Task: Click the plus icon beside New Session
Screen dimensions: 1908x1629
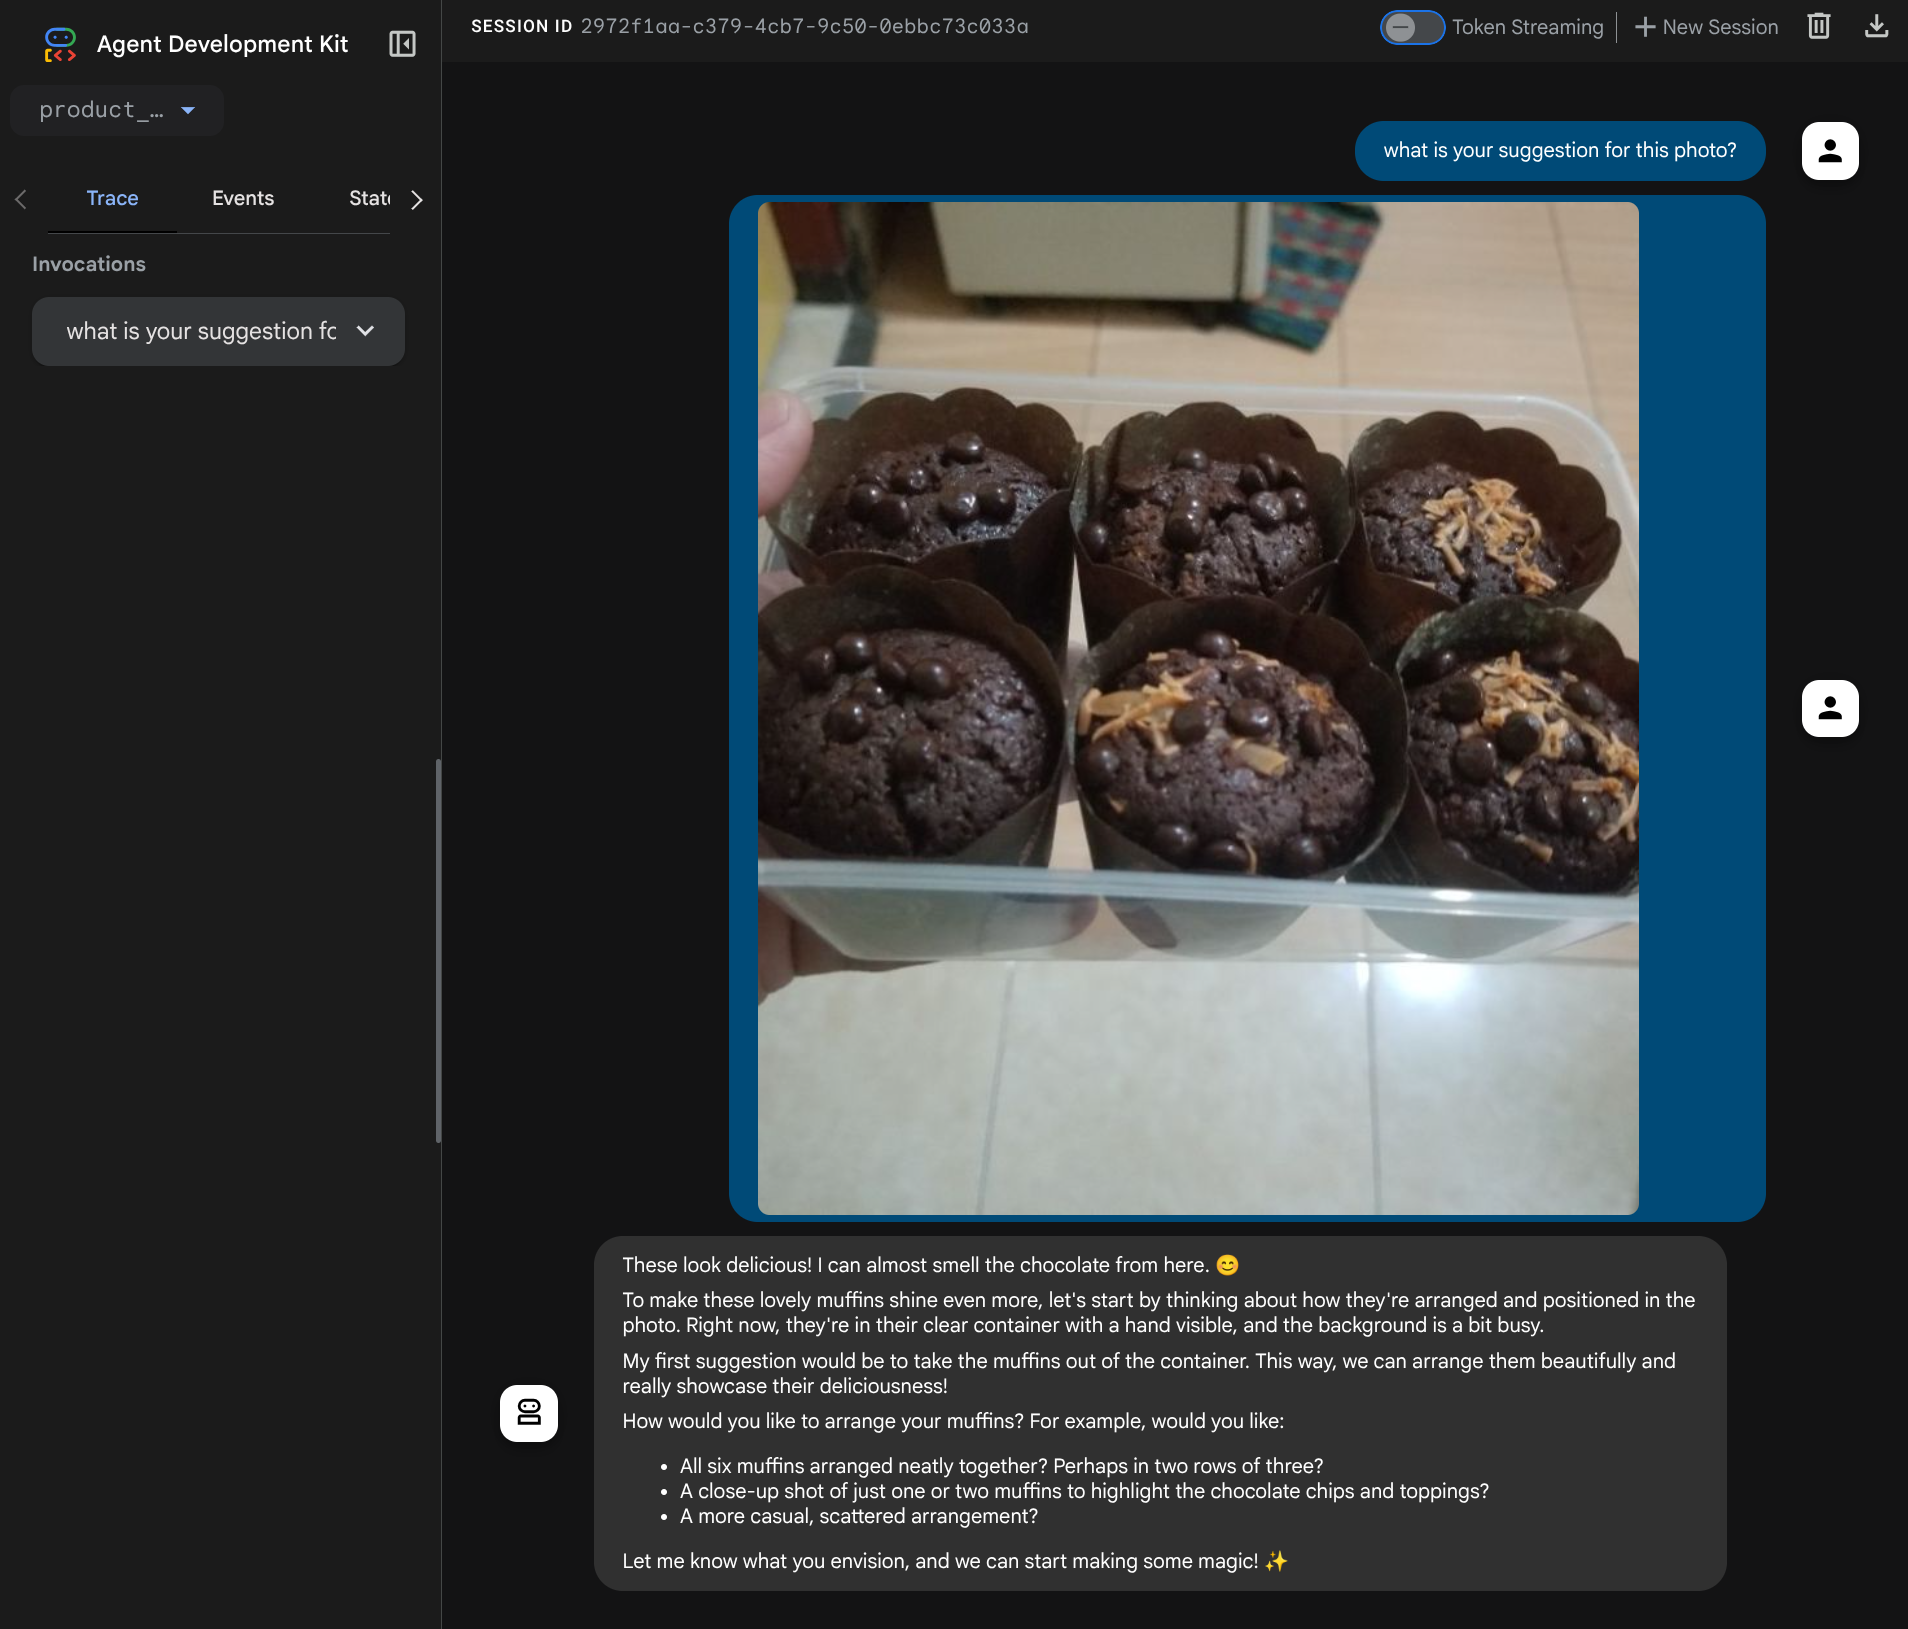Action: coord(1643,27)
